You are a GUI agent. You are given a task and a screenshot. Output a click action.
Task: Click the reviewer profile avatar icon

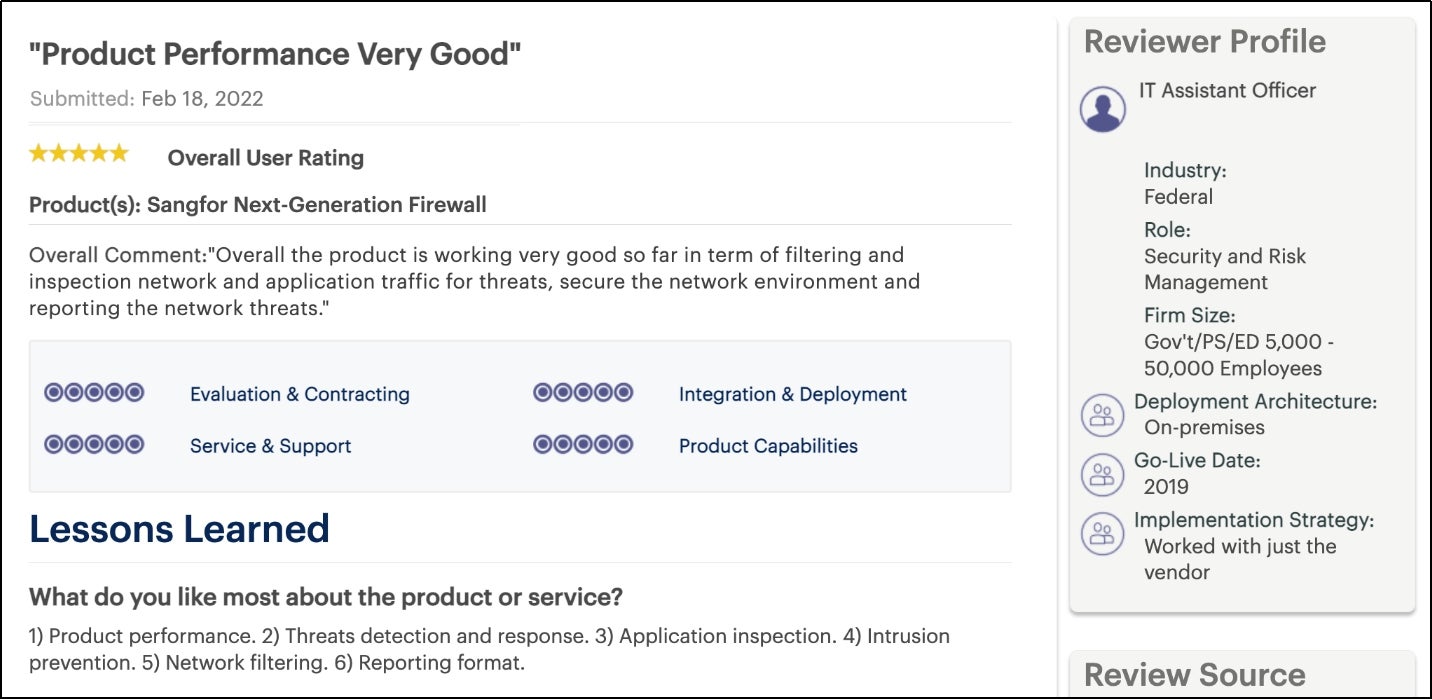[x=1102, y=109]
